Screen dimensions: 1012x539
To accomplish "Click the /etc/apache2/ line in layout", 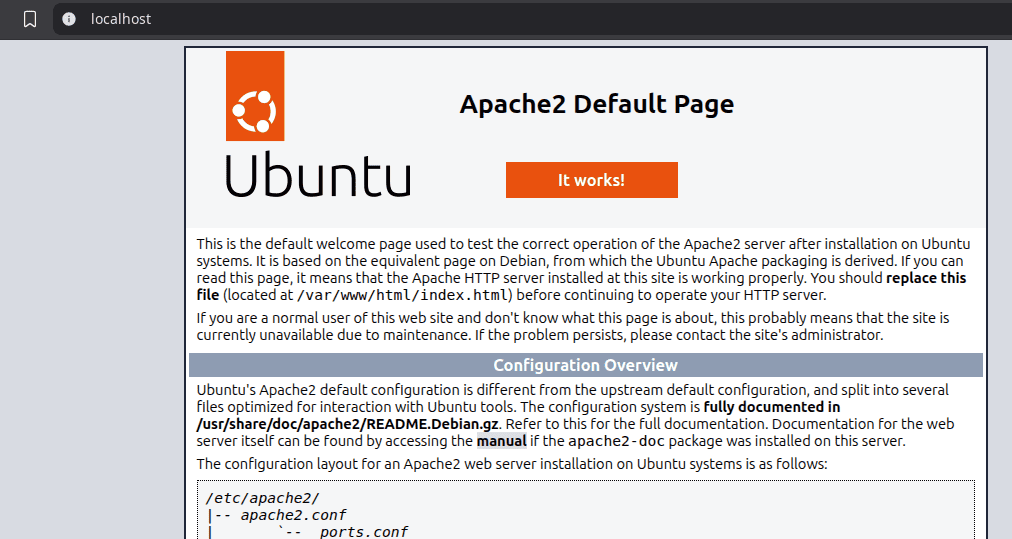I will point(262,498).
